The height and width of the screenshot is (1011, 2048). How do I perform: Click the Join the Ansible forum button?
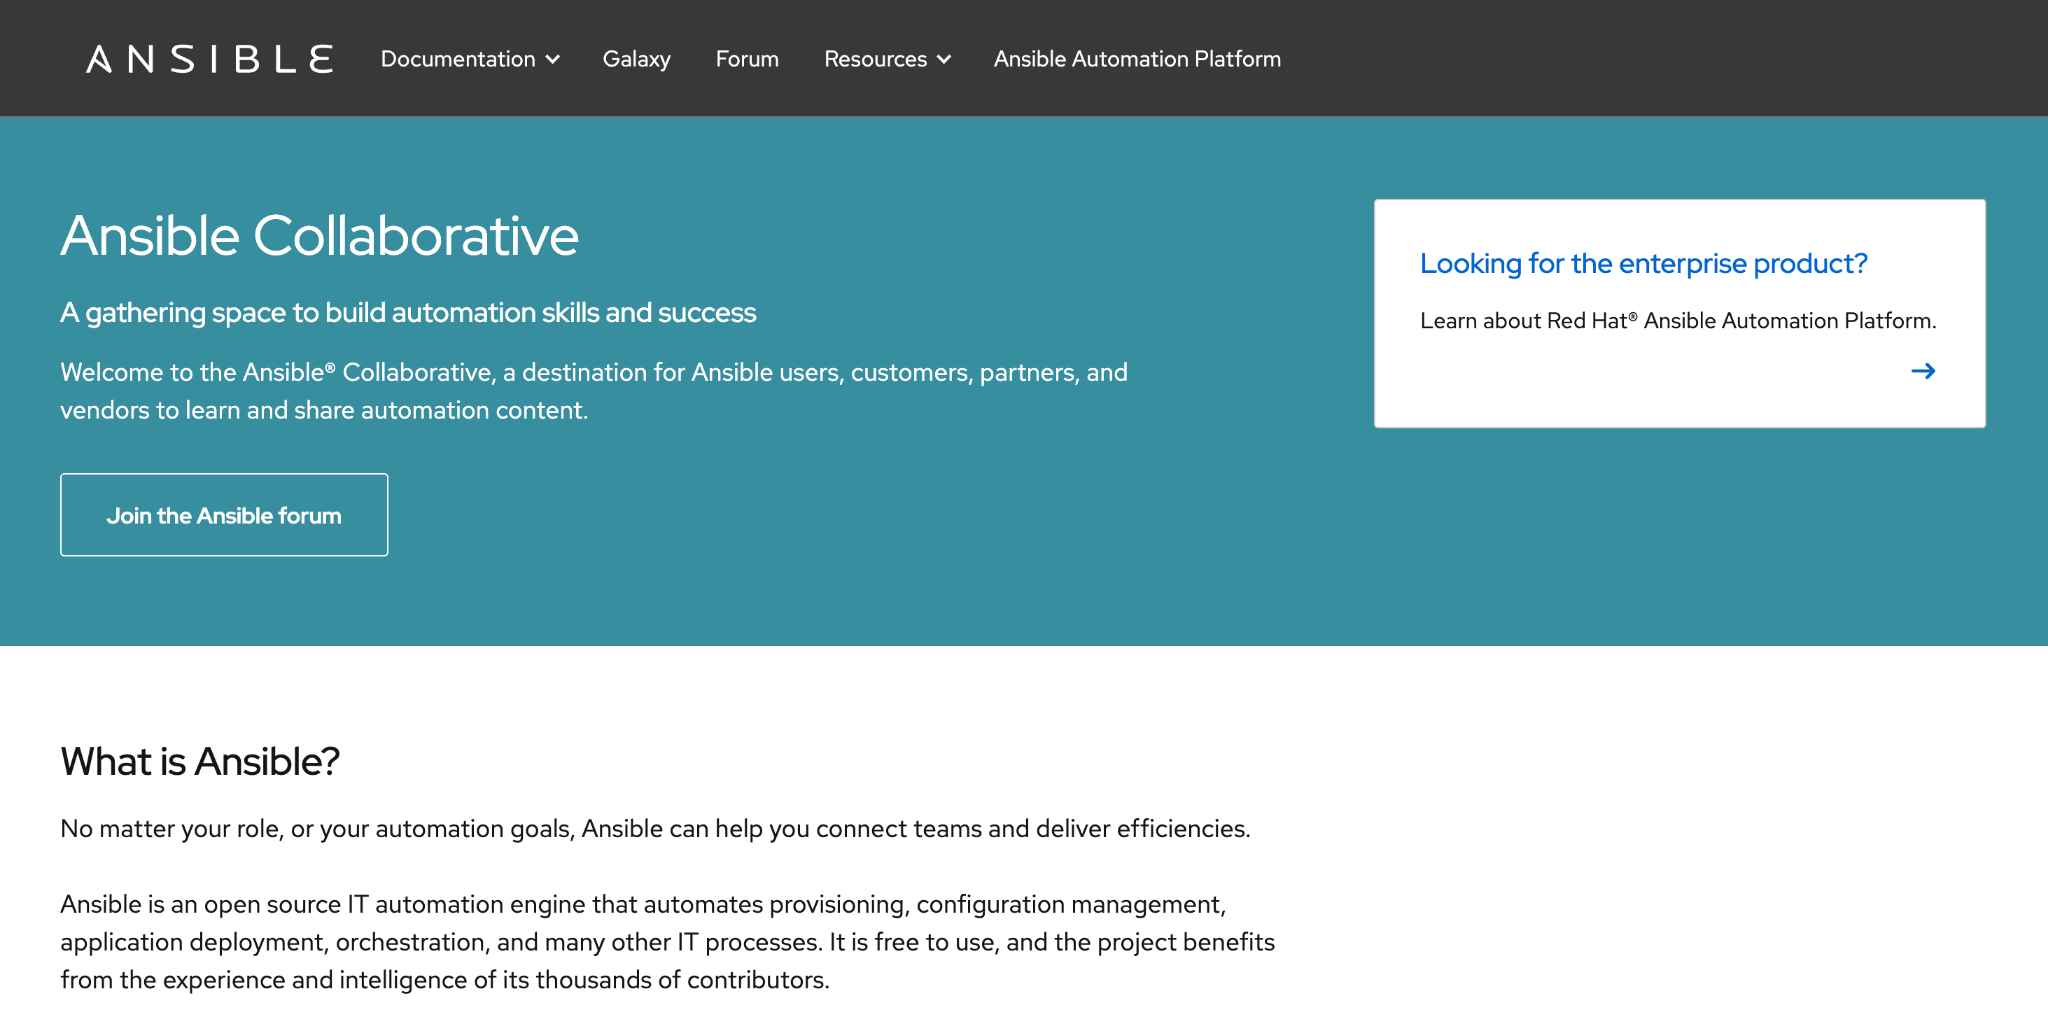(224, 515)
